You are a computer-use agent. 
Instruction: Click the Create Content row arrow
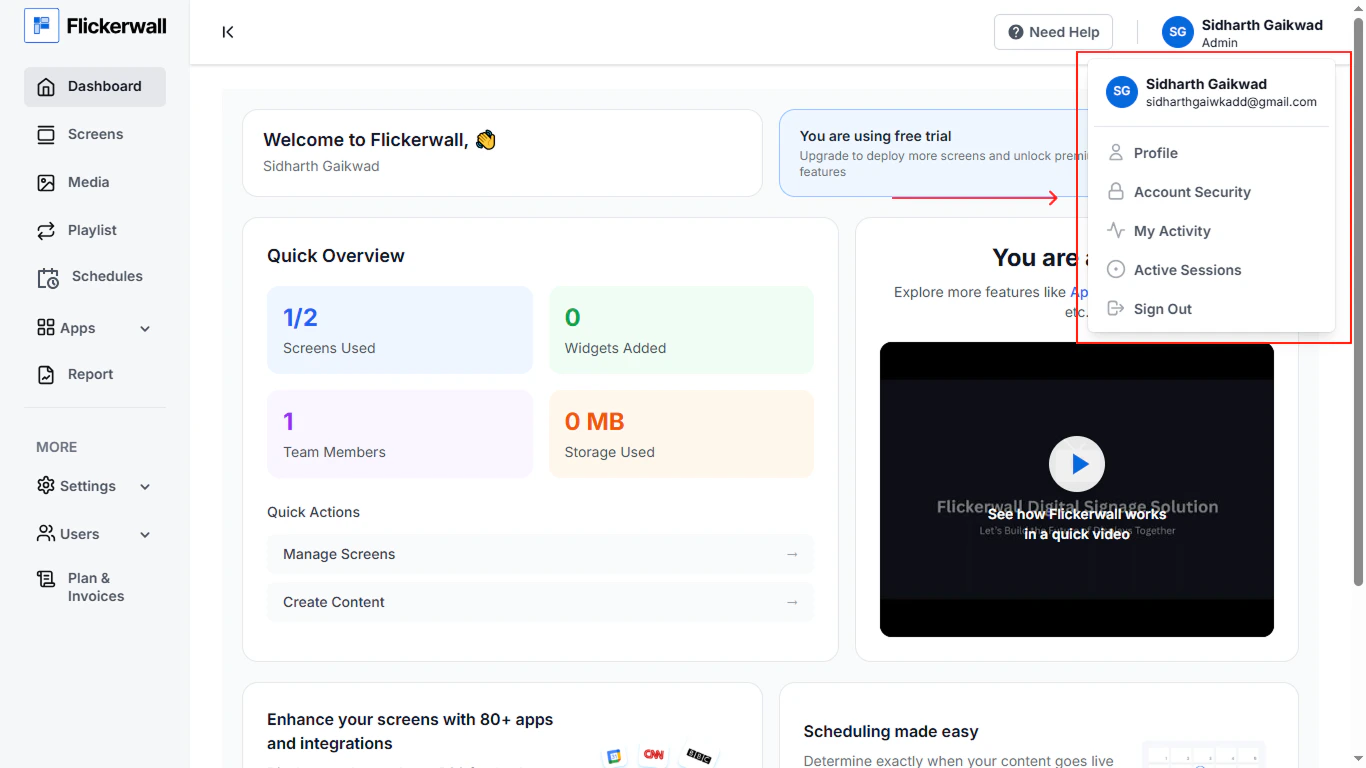pyautogui.click(x=792, y=602)
